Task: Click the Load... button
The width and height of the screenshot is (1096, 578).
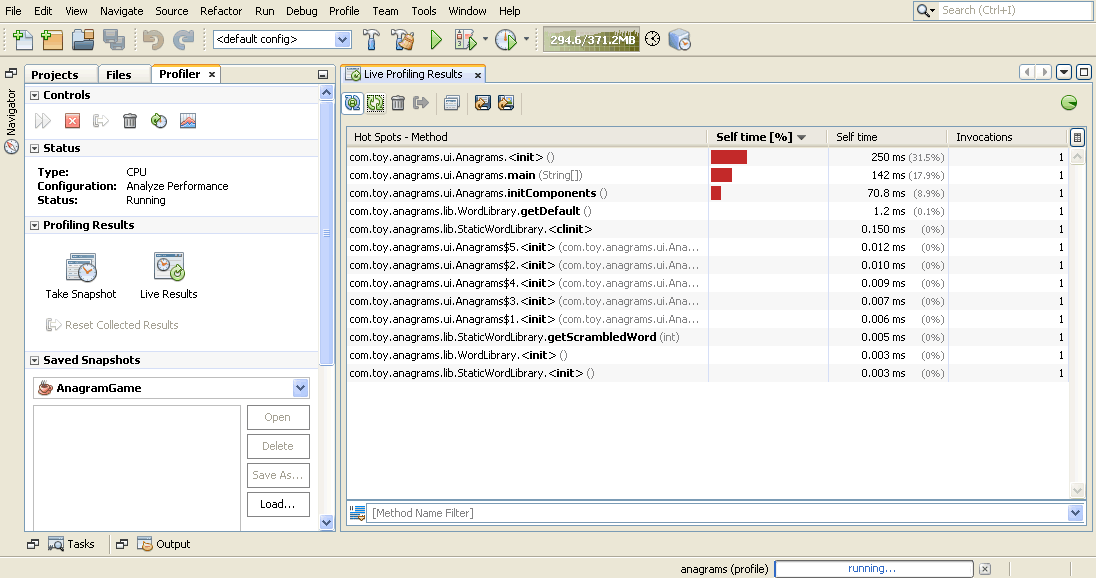Action: click(277, 504)
